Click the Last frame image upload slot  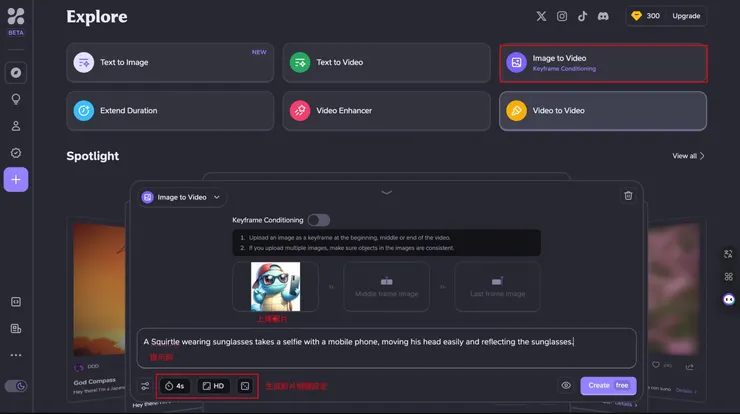coord(497,287)
